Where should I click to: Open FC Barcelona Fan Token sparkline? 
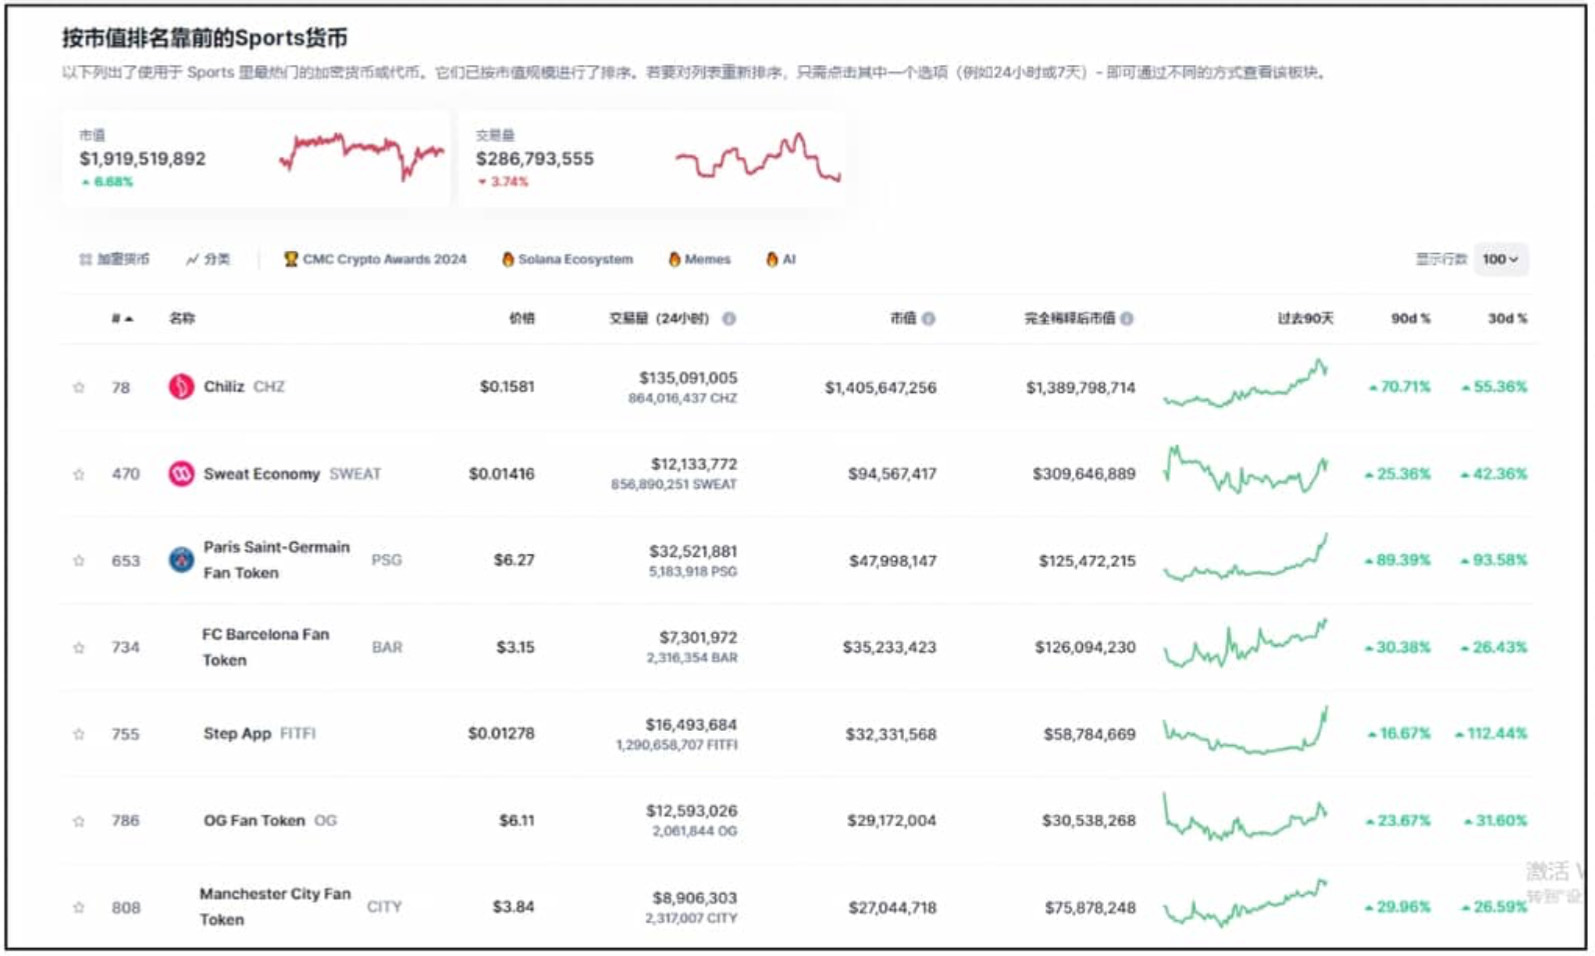coord(1245,645)
